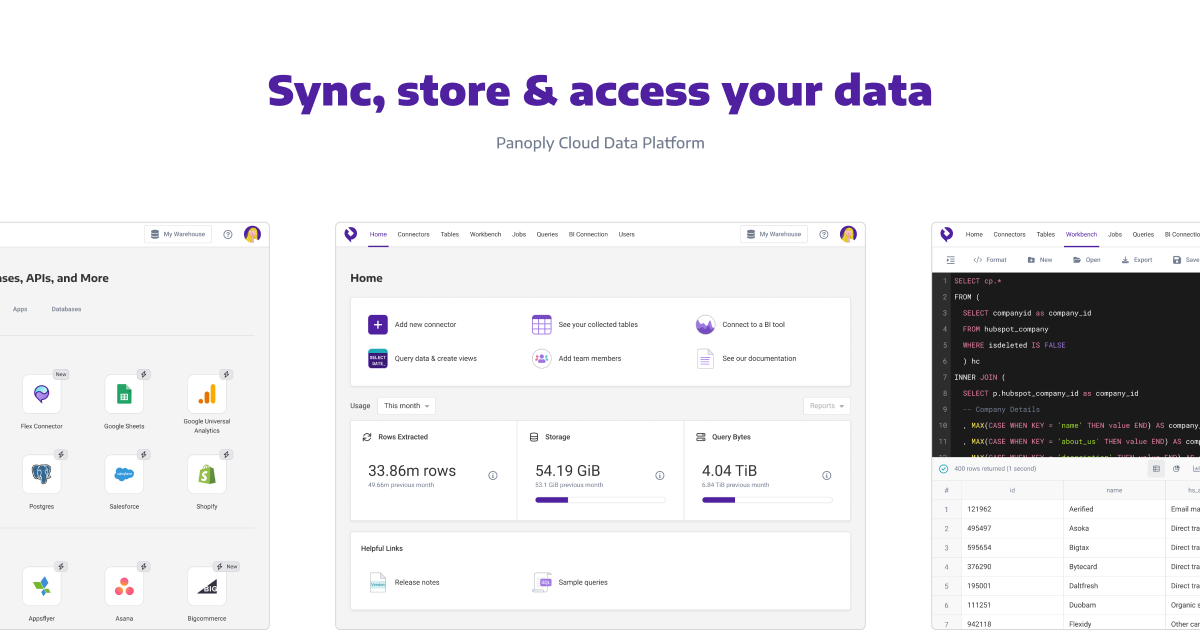This screenshot has width=1200, height=630.
Task: Open My Warehouse selector in connectors window
Action: (x=178, y=234)
